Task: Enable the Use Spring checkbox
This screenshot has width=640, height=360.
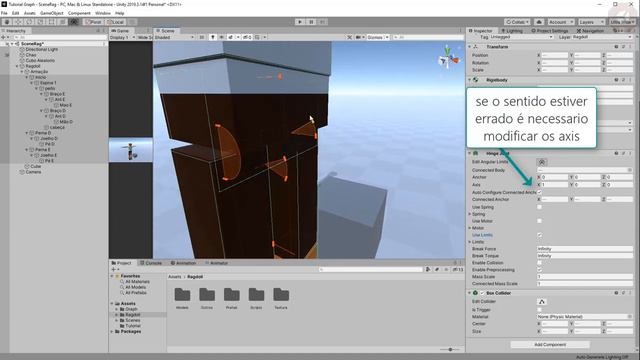Action: [x=539, y=207]
